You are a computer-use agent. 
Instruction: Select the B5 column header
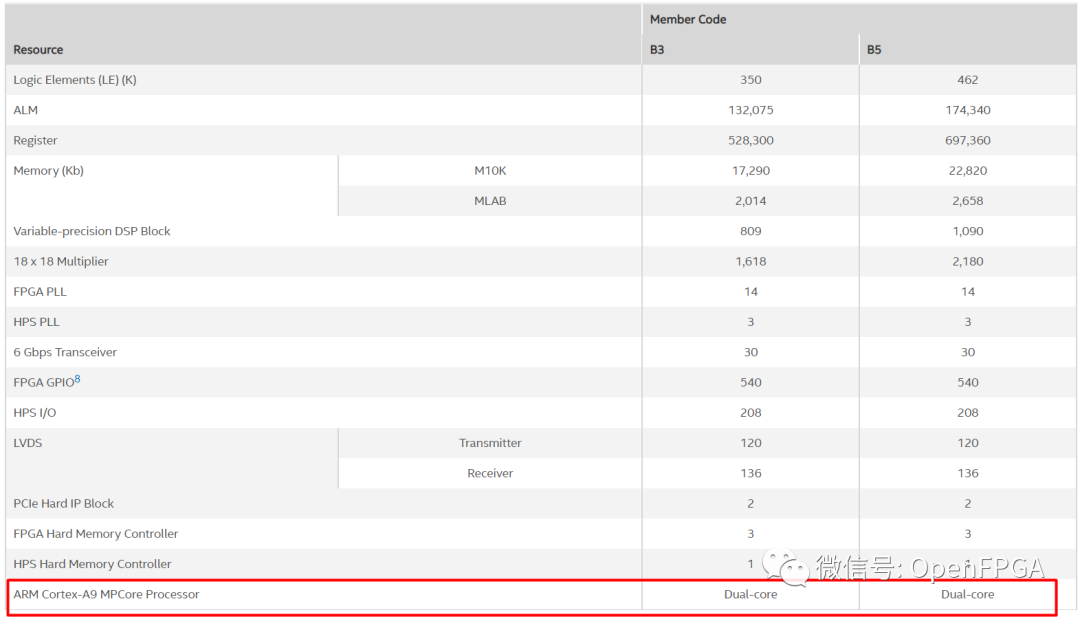pos(873,50)
